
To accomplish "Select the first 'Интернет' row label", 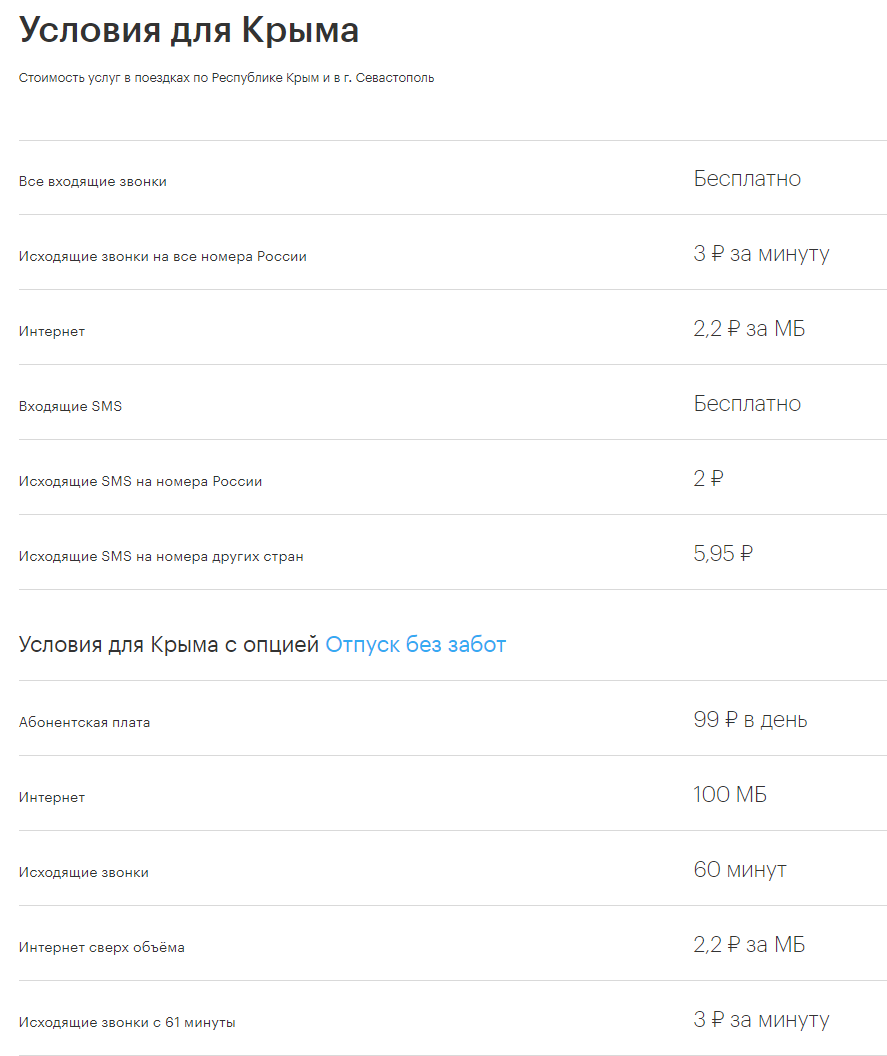I will 52,331.
